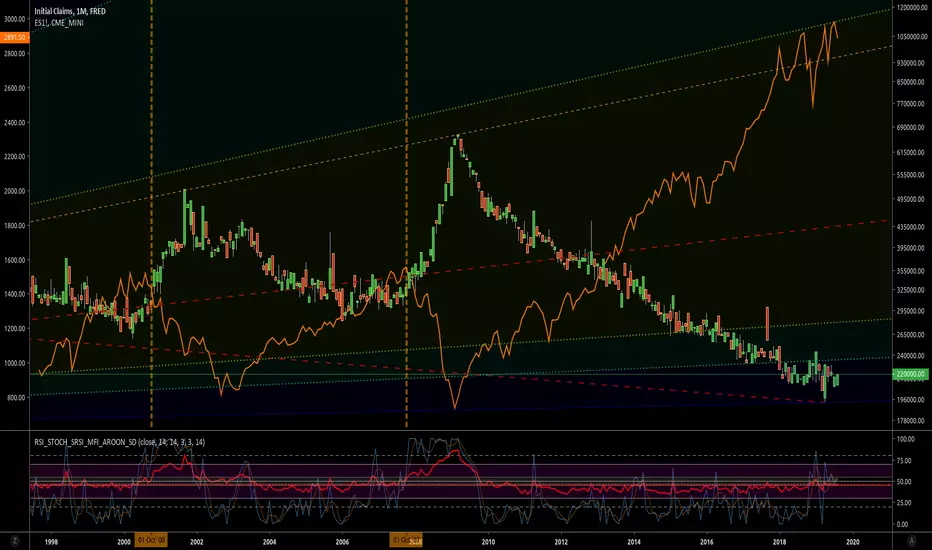Click the 75.00 indicator scale label

[x=904, y=461]
